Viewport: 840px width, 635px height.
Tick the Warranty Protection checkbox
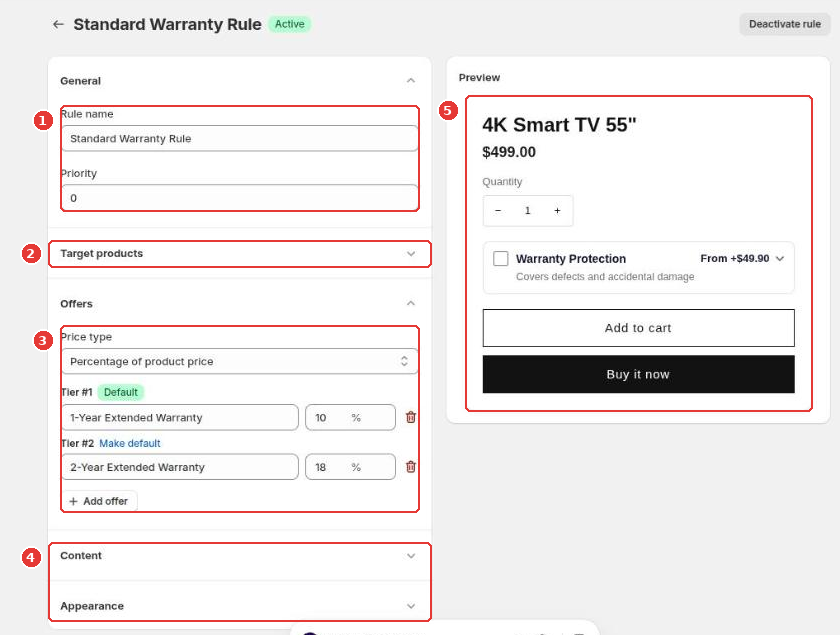500,258
